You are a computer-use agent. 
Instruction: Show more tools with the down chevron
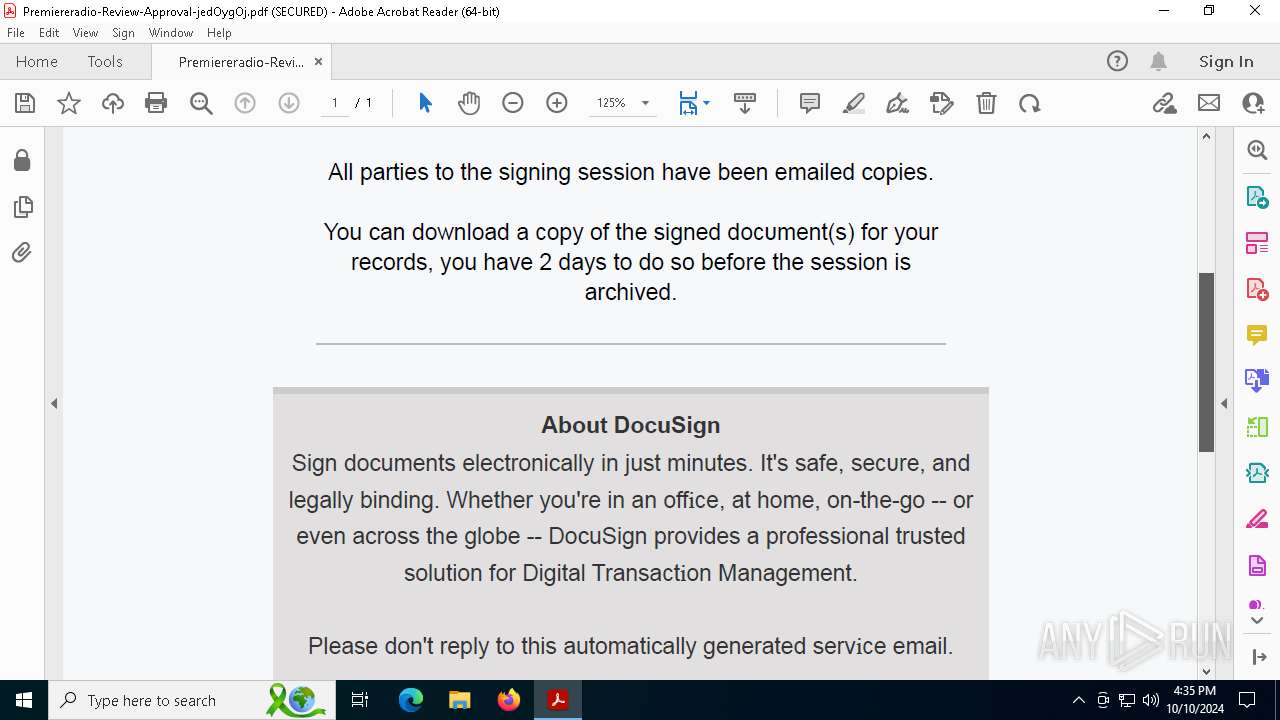click(x=1257, y=621)
